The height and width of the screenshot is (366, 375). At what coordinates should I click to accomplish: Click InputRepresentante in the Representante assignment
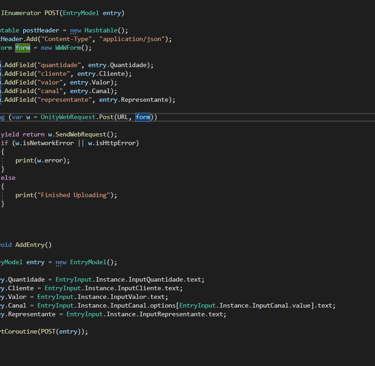pos(172,314)
